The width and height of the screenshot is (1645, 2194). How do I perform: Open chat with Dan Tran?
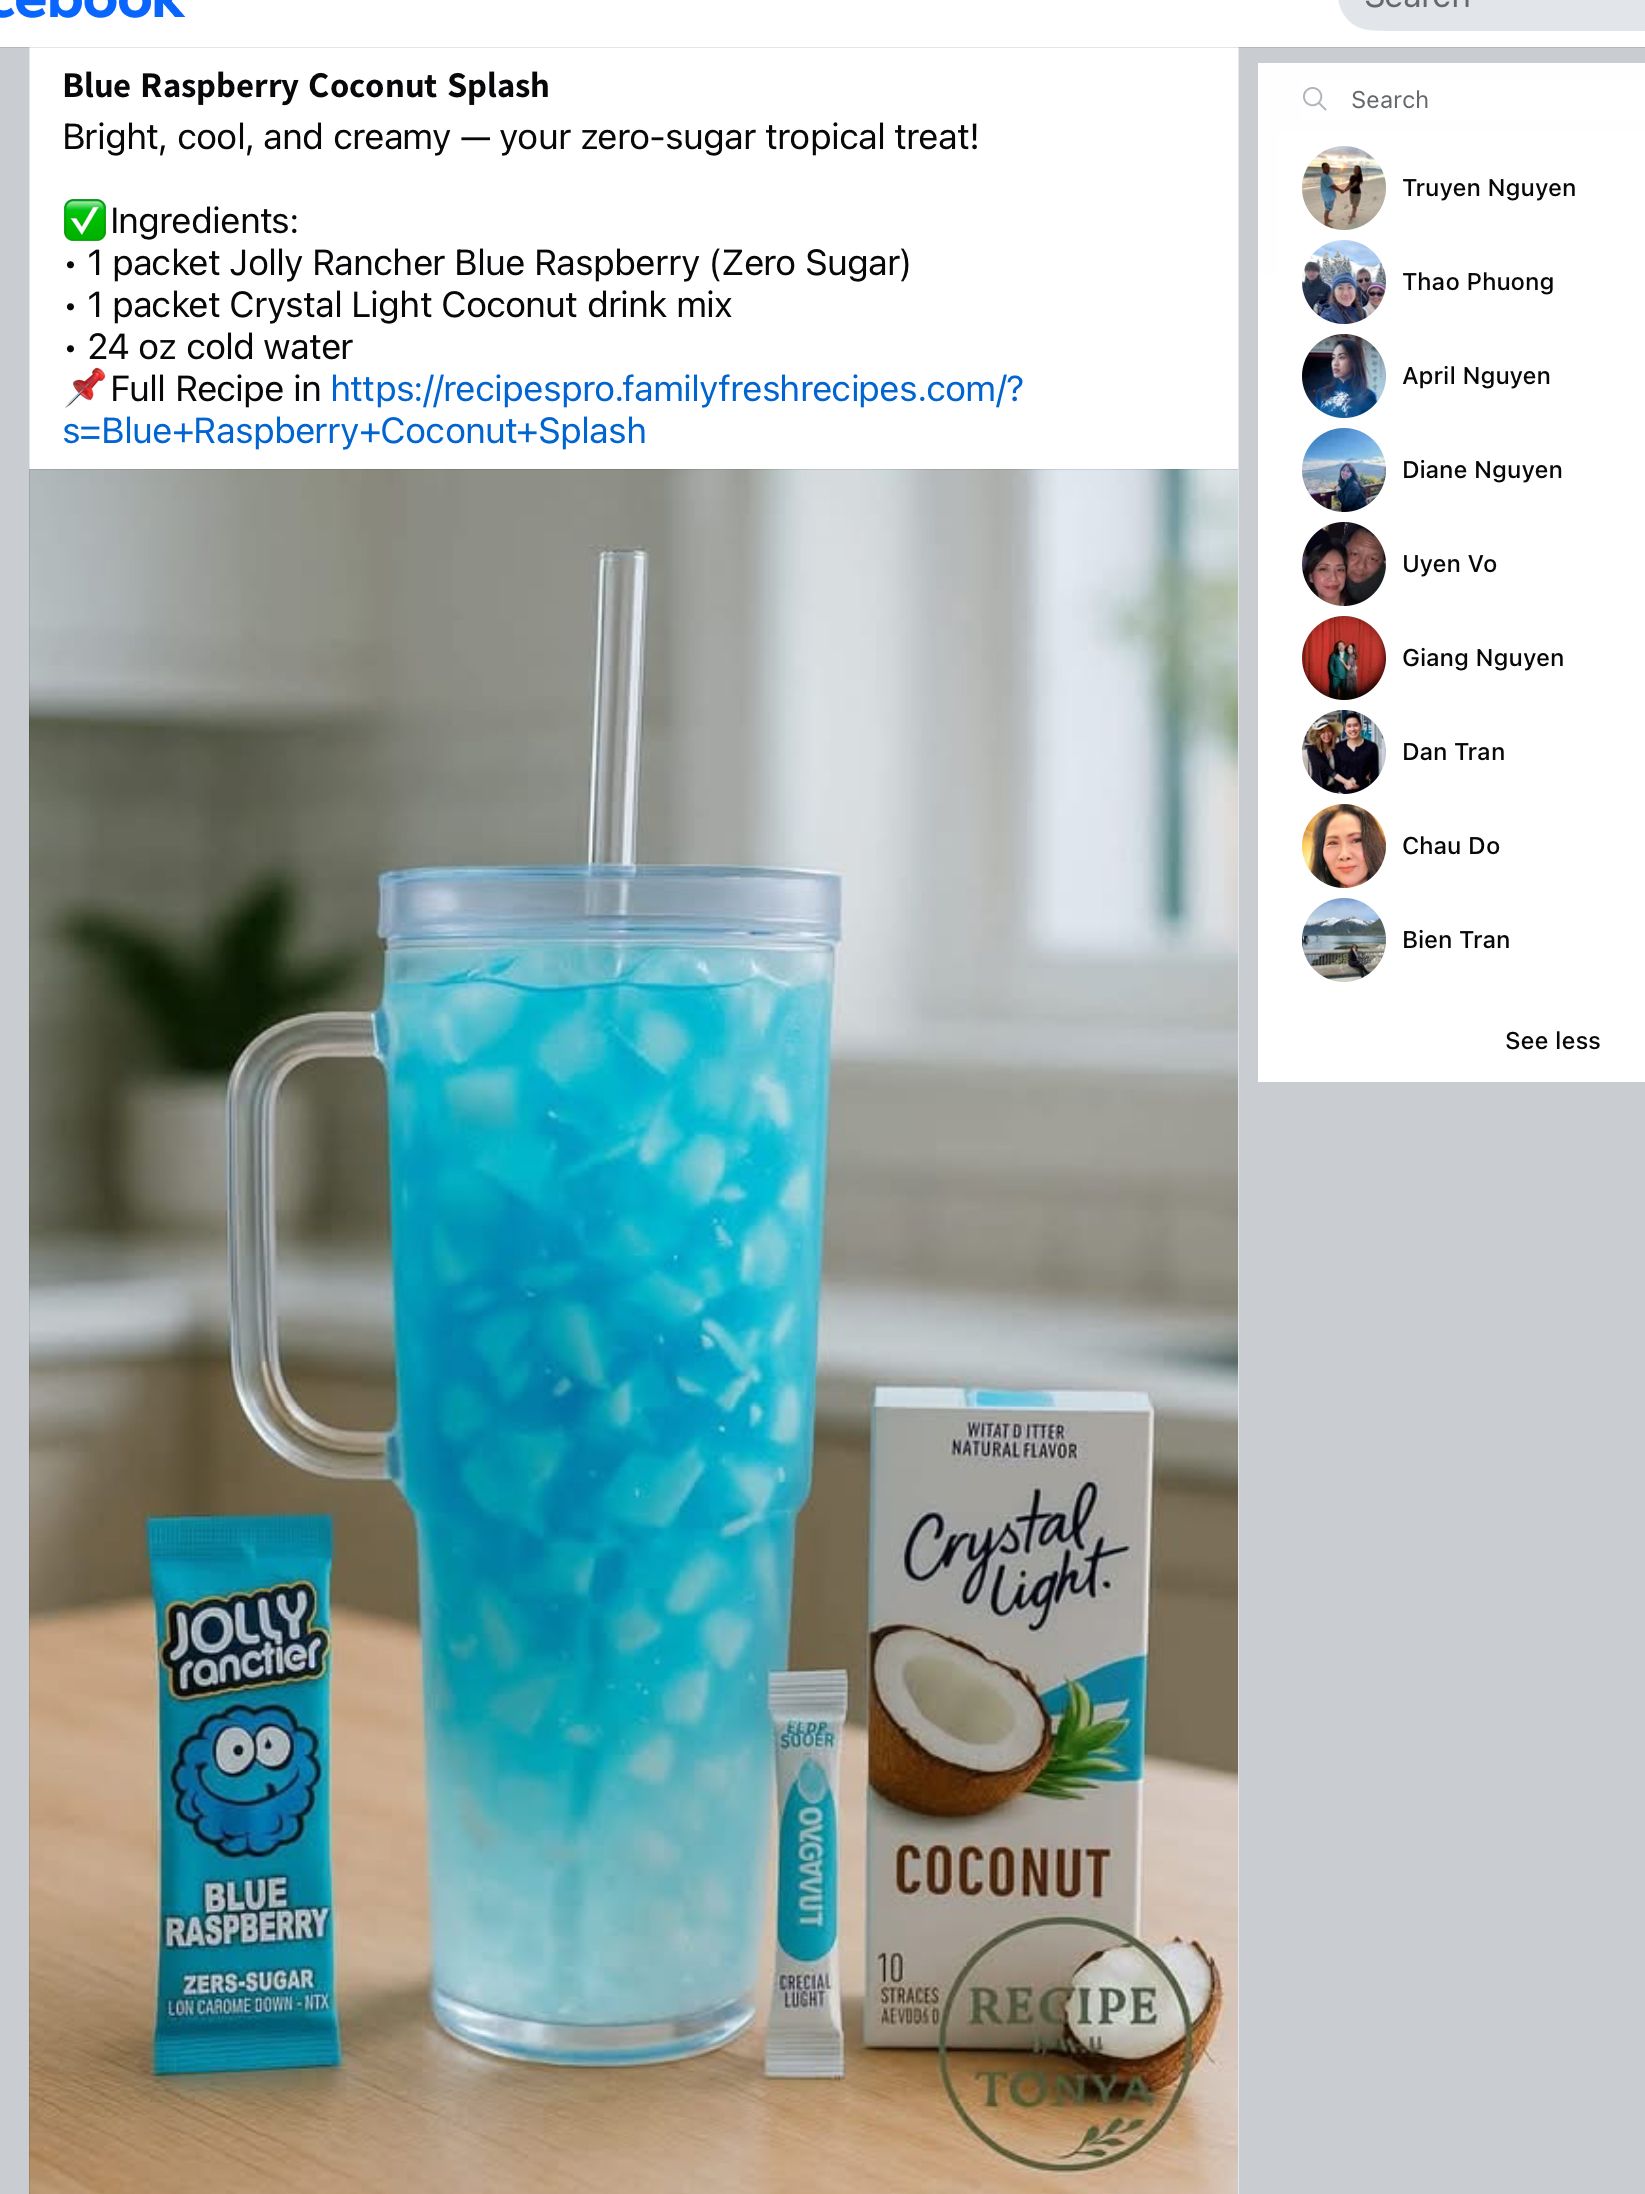pyautogui.click(x=1452, y=752)
